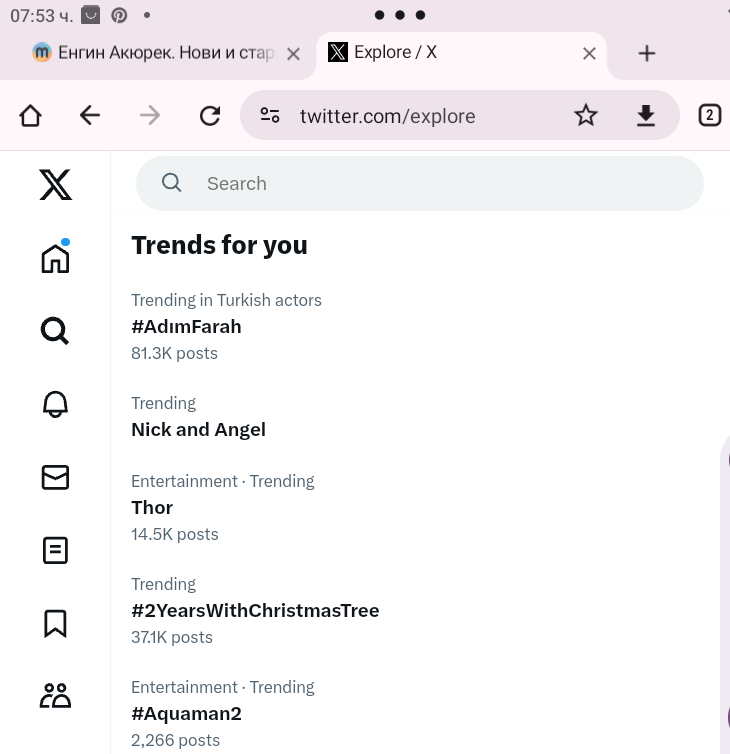Click the browser download icon
The width and height of the screenshot is (730, 754).
tap(645, 115)
